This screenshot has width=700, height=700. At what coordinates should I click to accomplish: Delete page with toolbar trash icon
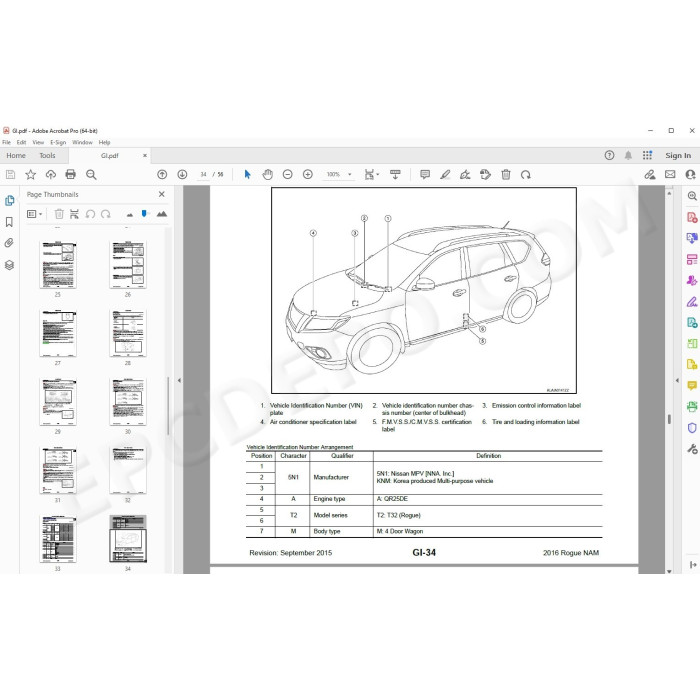point(506,175)
